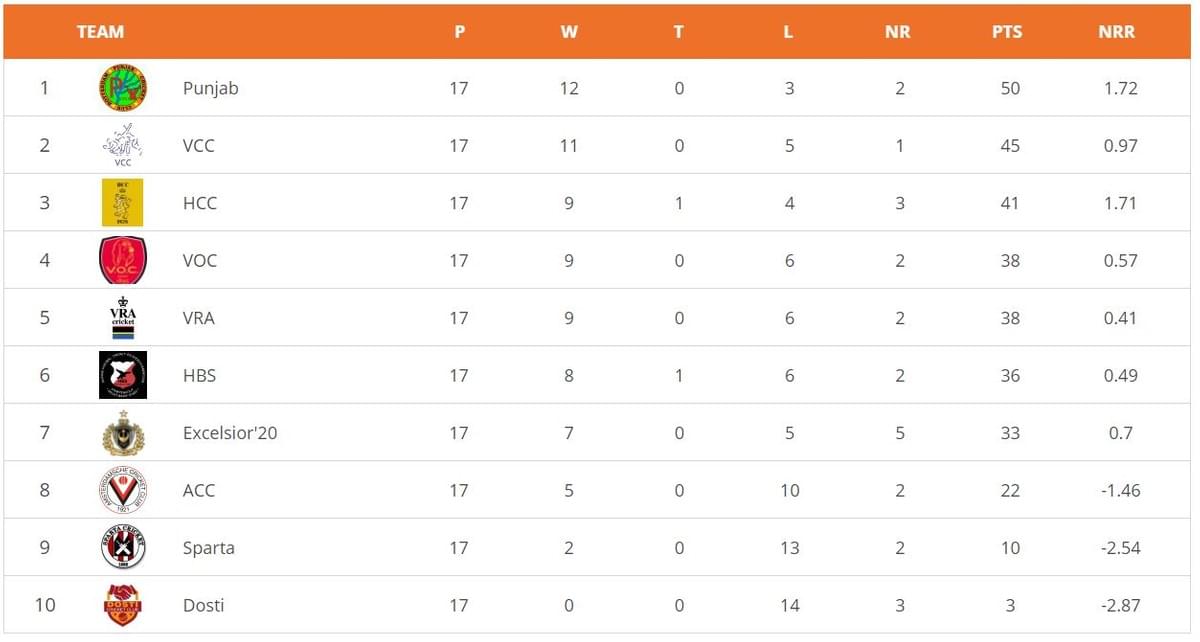Click the NR column header
The image size is (1200, 642).
pos(897,32)
